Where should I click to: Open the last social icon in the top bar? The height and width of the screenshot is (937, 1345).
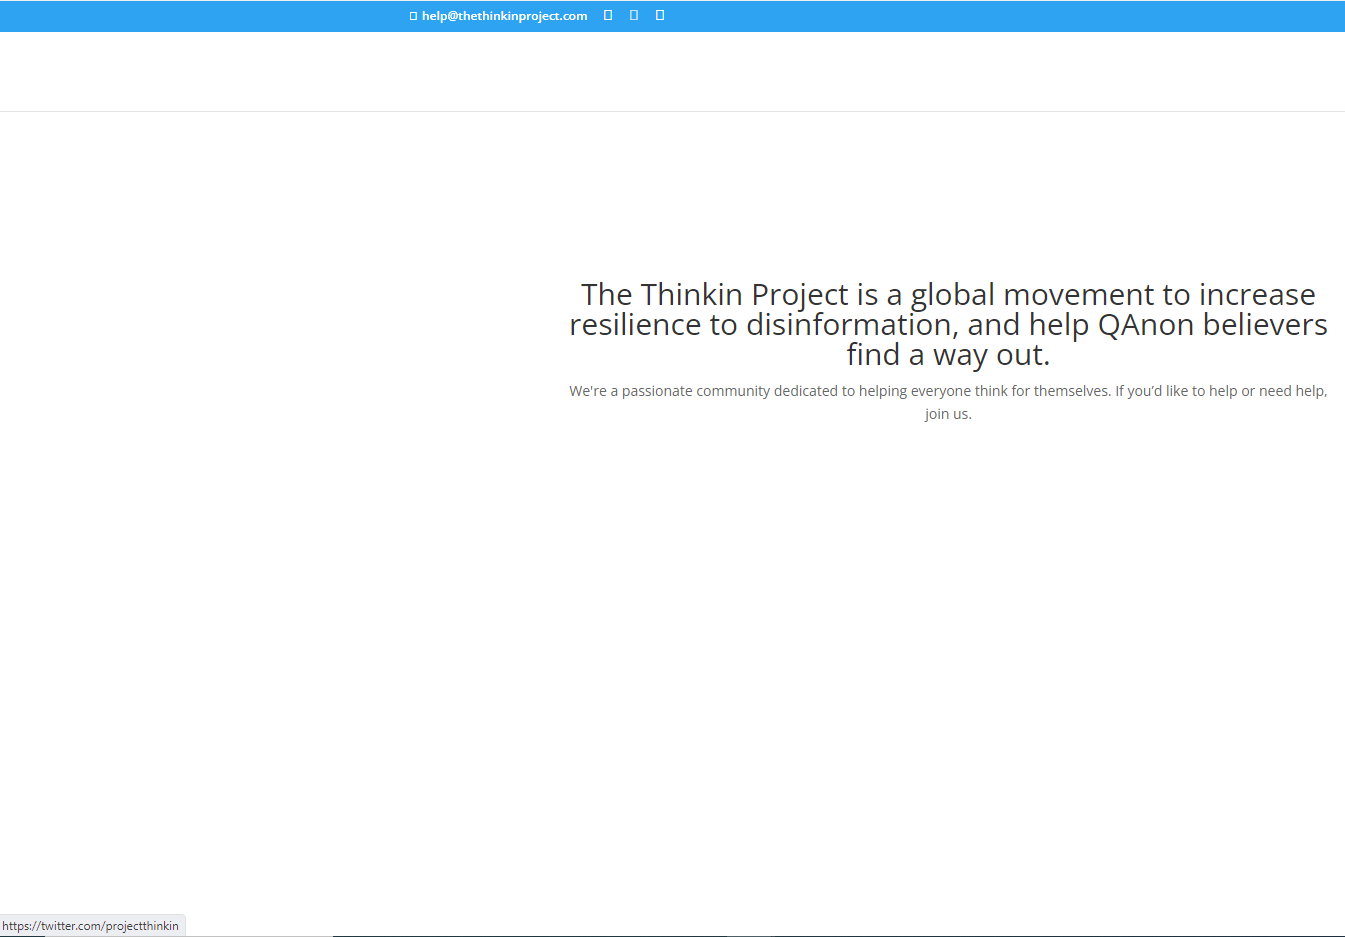[660, 15]
